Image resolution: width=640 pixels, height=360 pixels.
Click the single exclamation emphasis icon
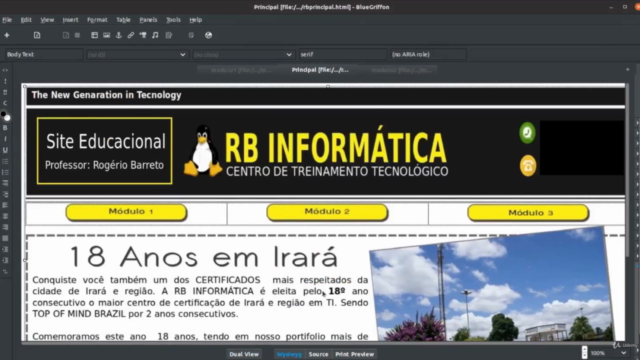point(5,81)
